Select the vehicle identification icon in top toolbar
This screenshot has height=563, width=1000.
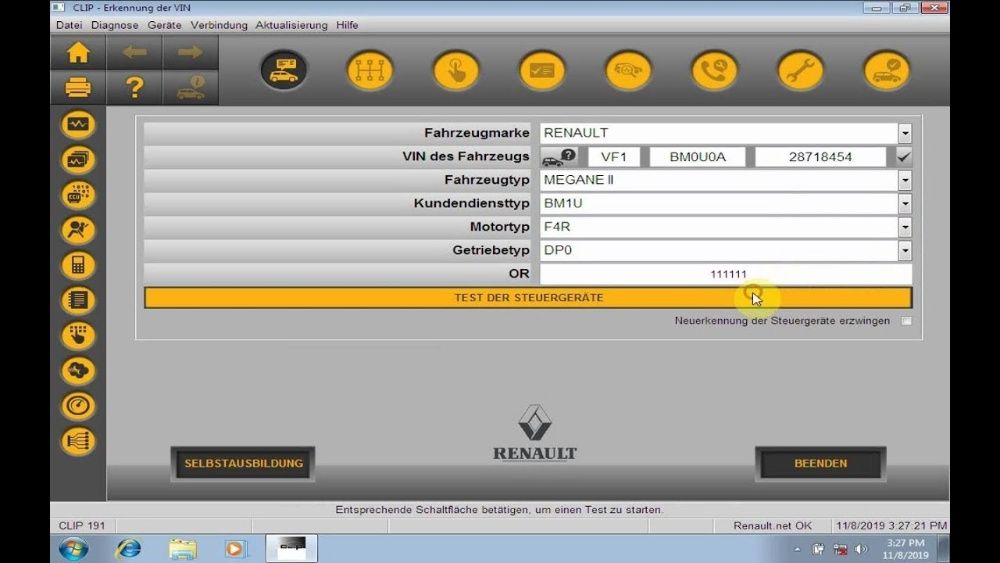tap(284, 70)
